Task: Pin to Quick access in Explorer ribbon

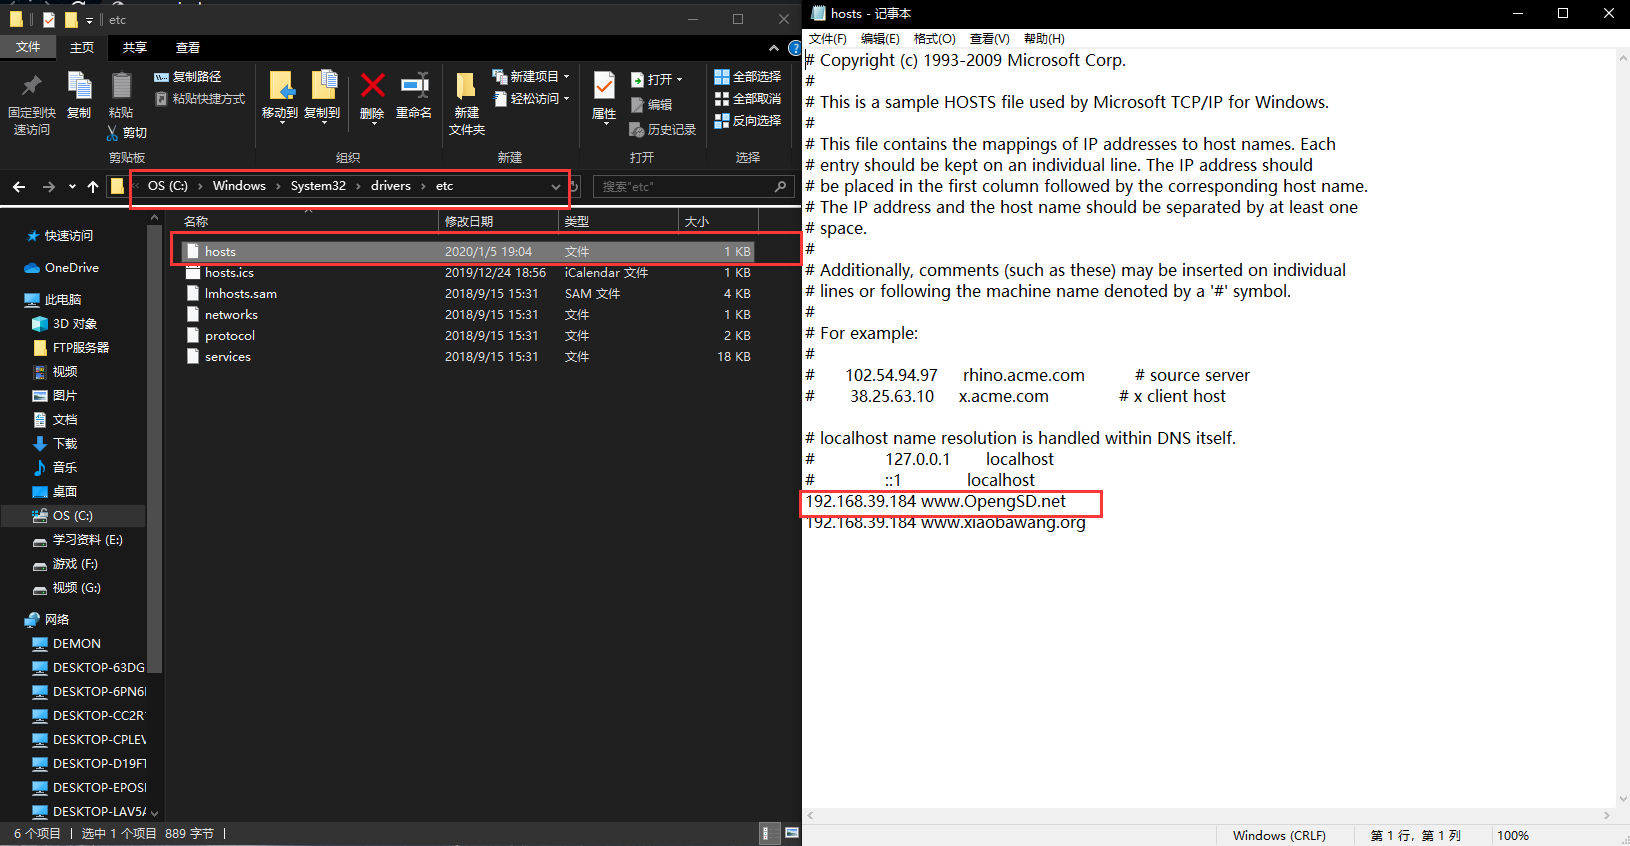Action: (31, 104)
